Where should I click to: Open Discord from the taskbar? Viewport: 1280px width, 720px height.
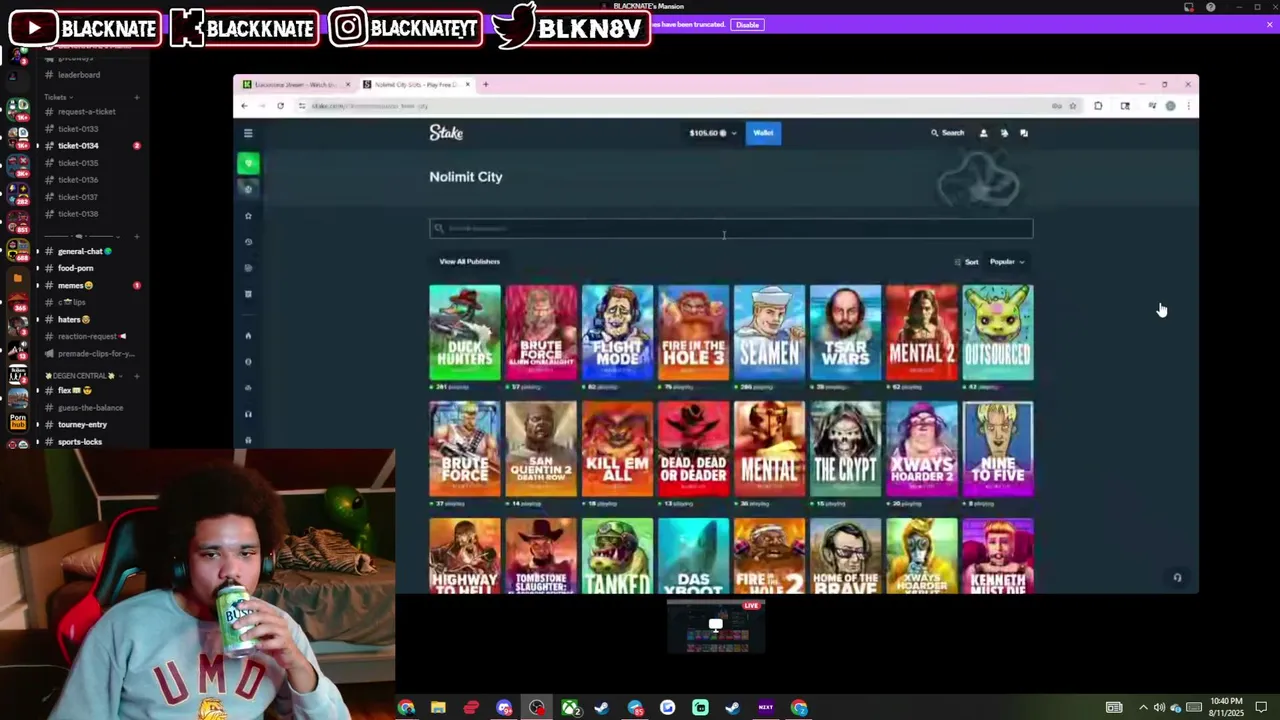coord(504,708)
